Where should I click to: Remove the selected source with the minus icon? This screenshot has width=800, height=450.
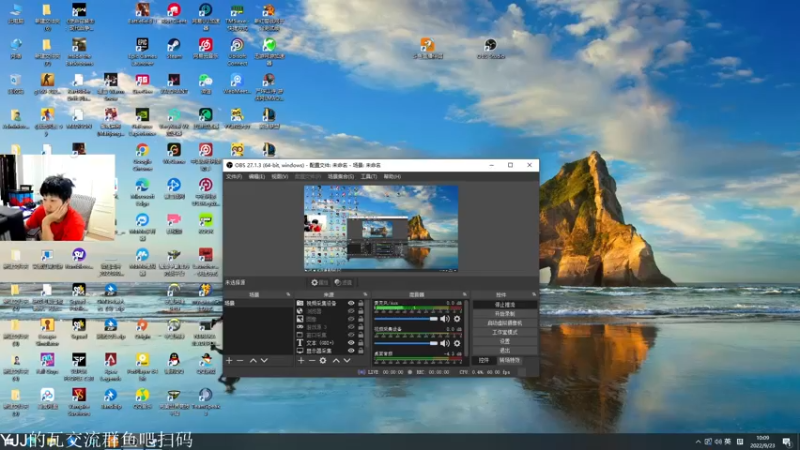click(312, 361)
